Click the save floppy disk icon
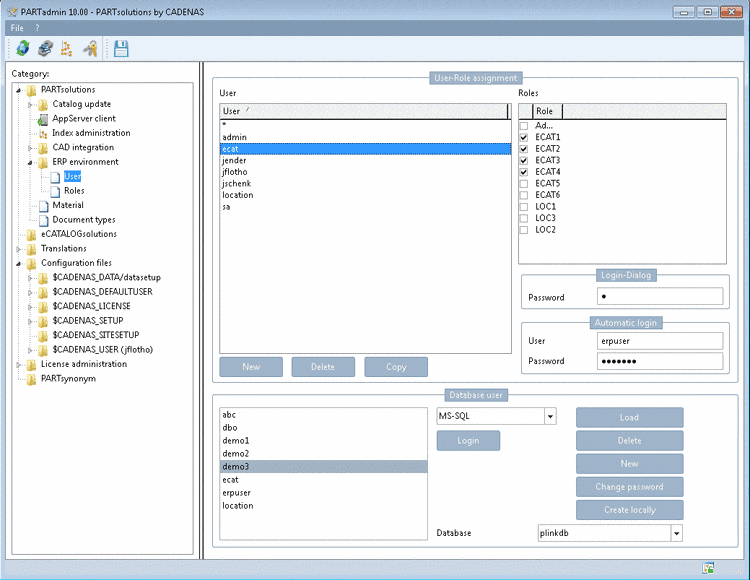Viewport: 750px width, 580px height. (x=121, y=48)
